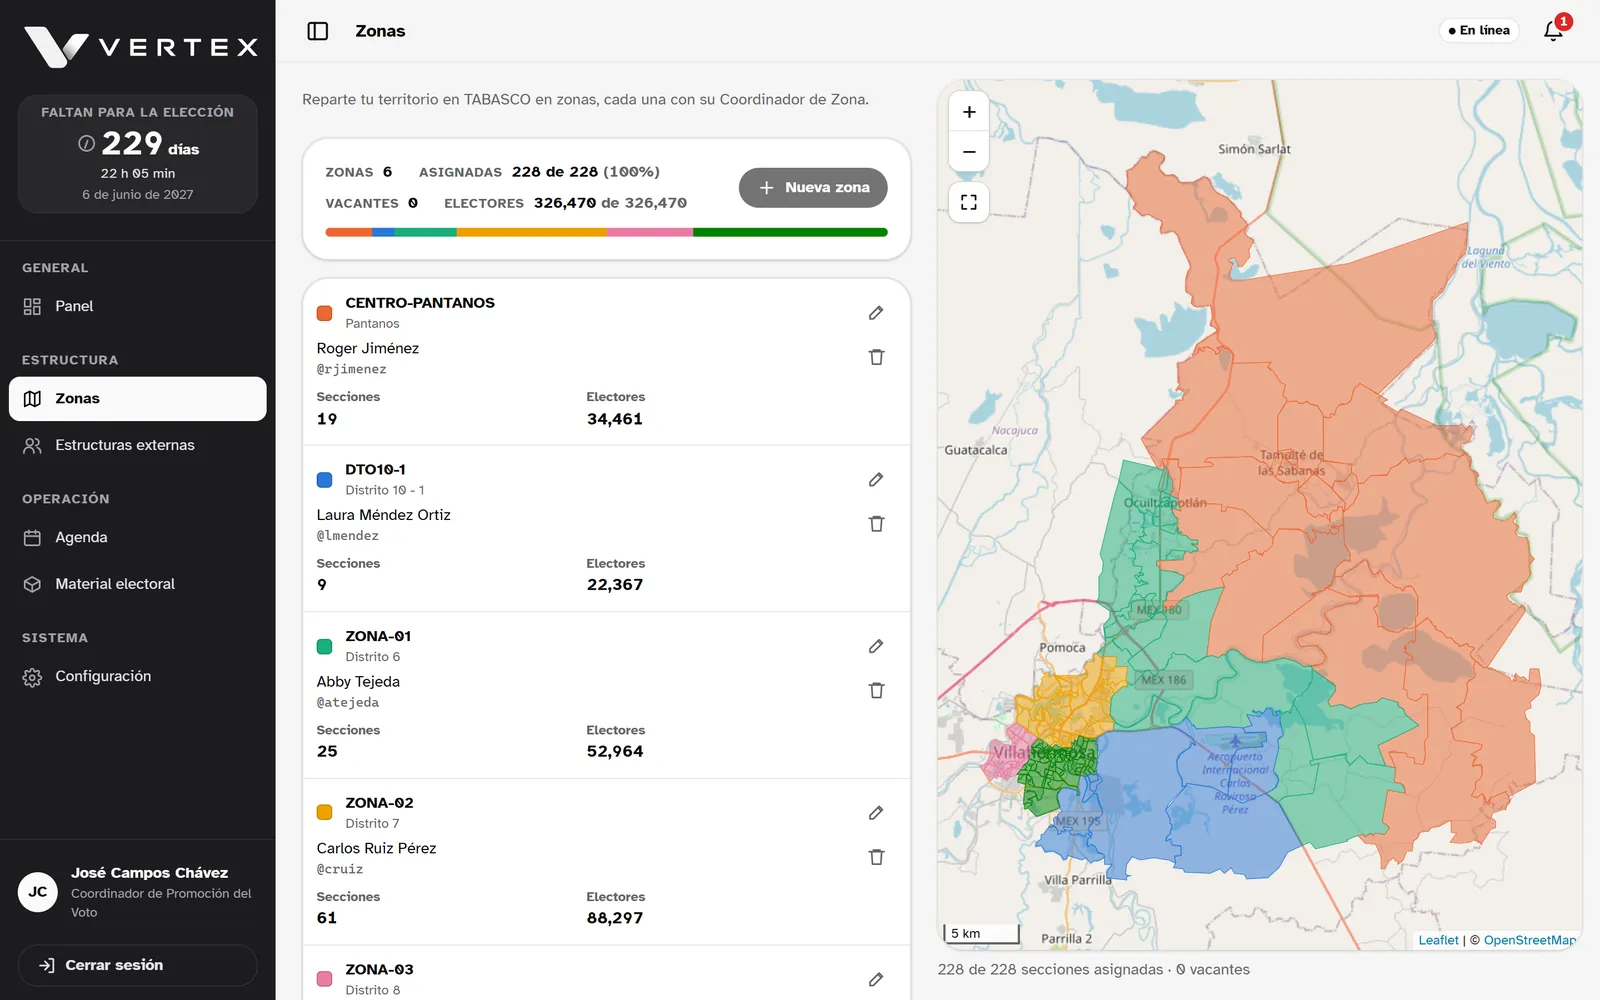Click the pink ZONA-03 color swatch
Viewport: 1600px width, 1000px height.
(325, 980)
